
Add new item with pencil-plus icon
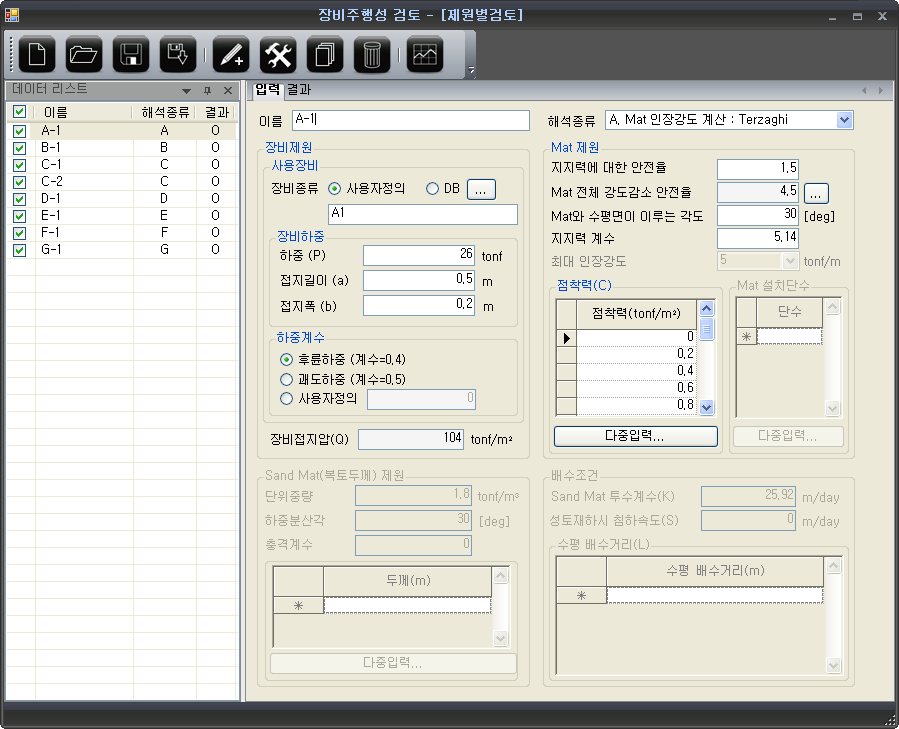pos(231,54)
